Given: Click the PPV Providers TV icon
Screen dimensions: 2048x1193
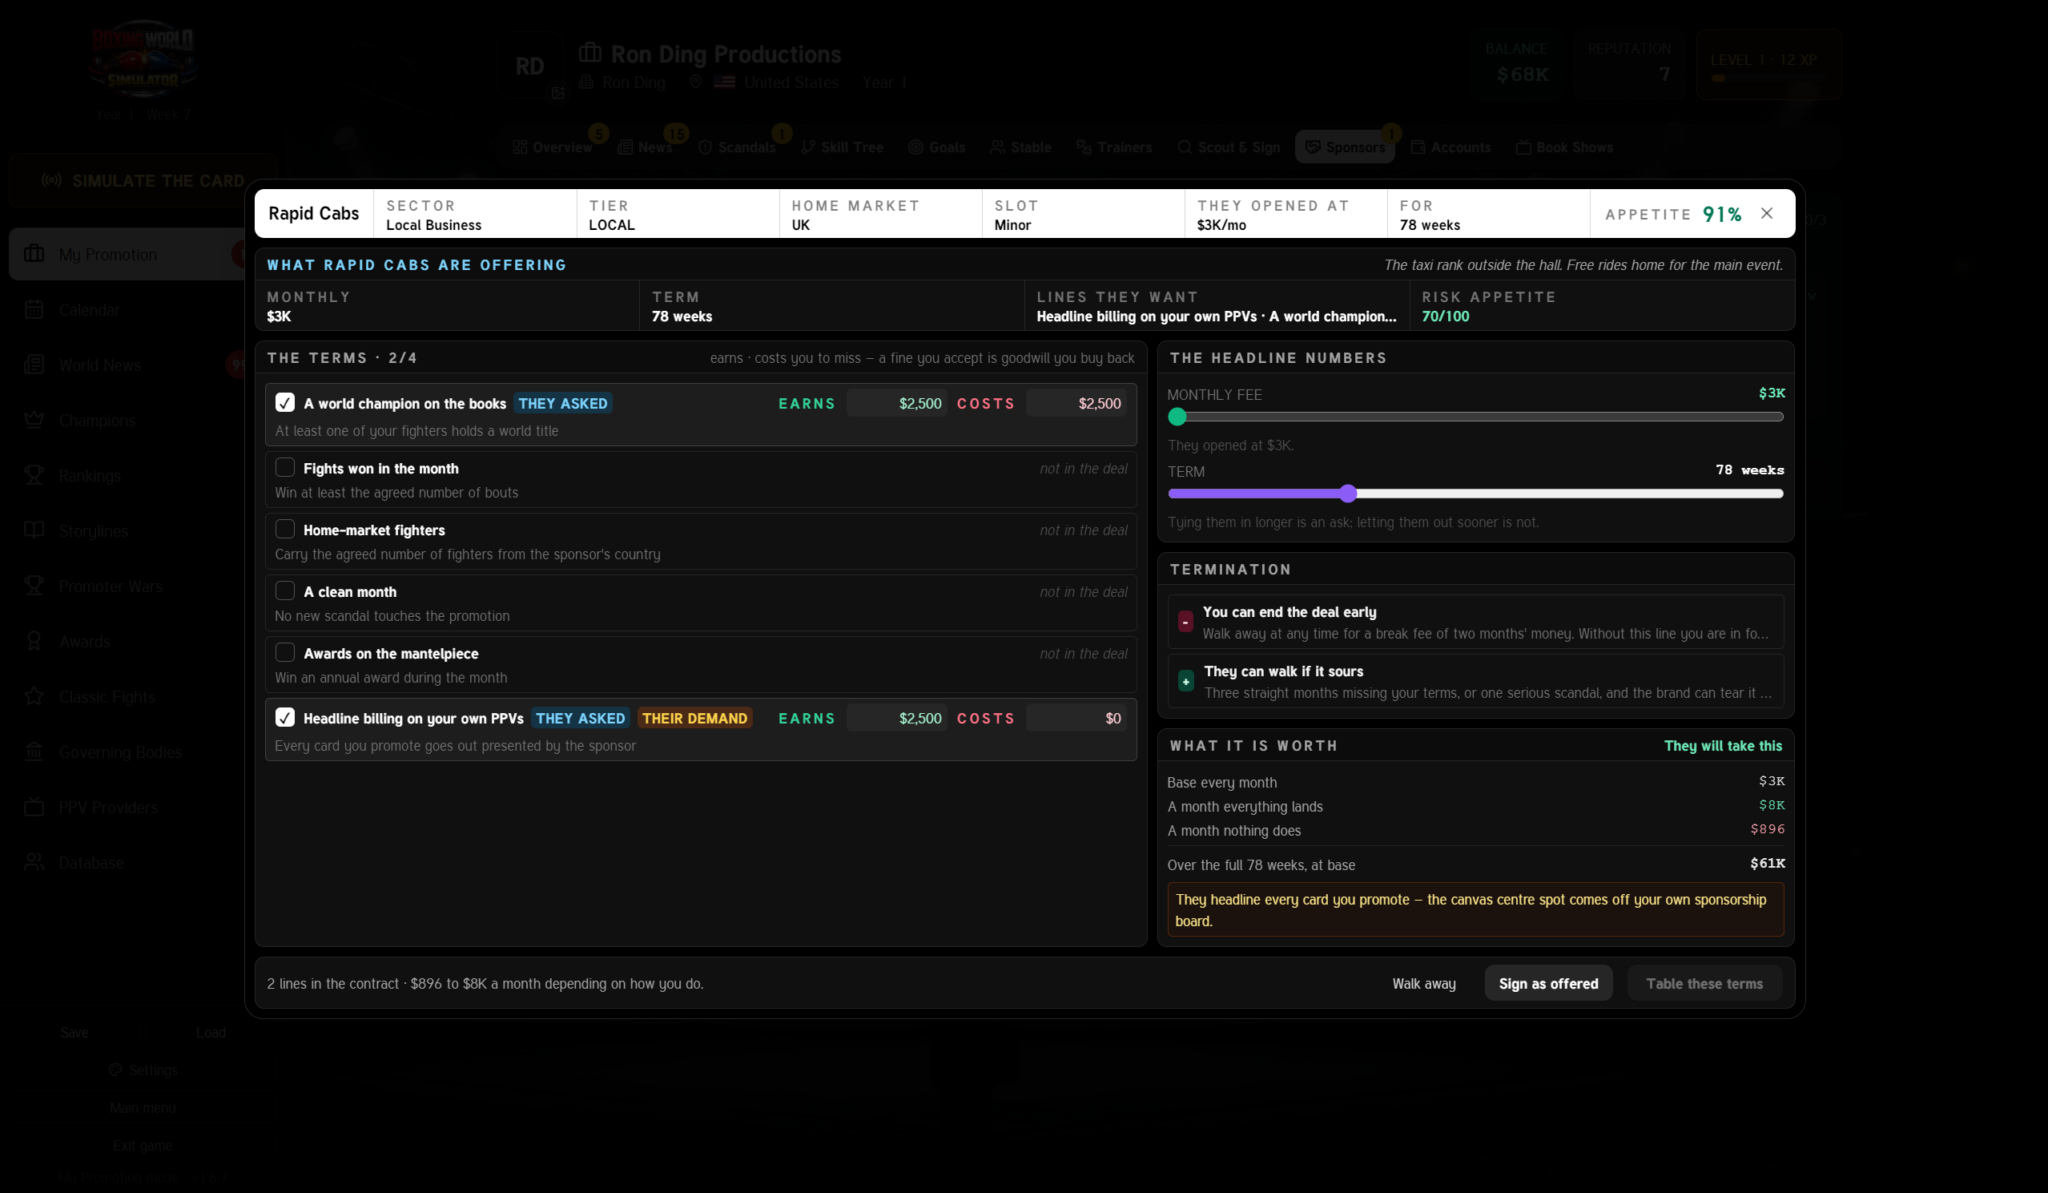Looking at the screenshot, I should 34,807.
